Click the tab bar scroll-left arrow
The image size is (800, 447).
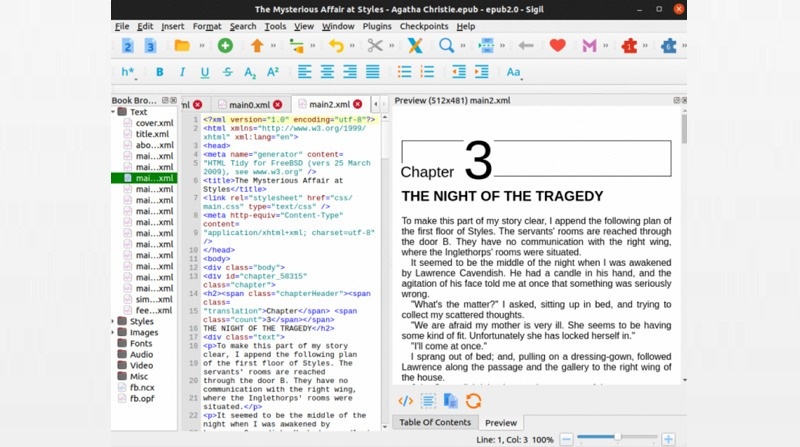(x=376, y=105)
